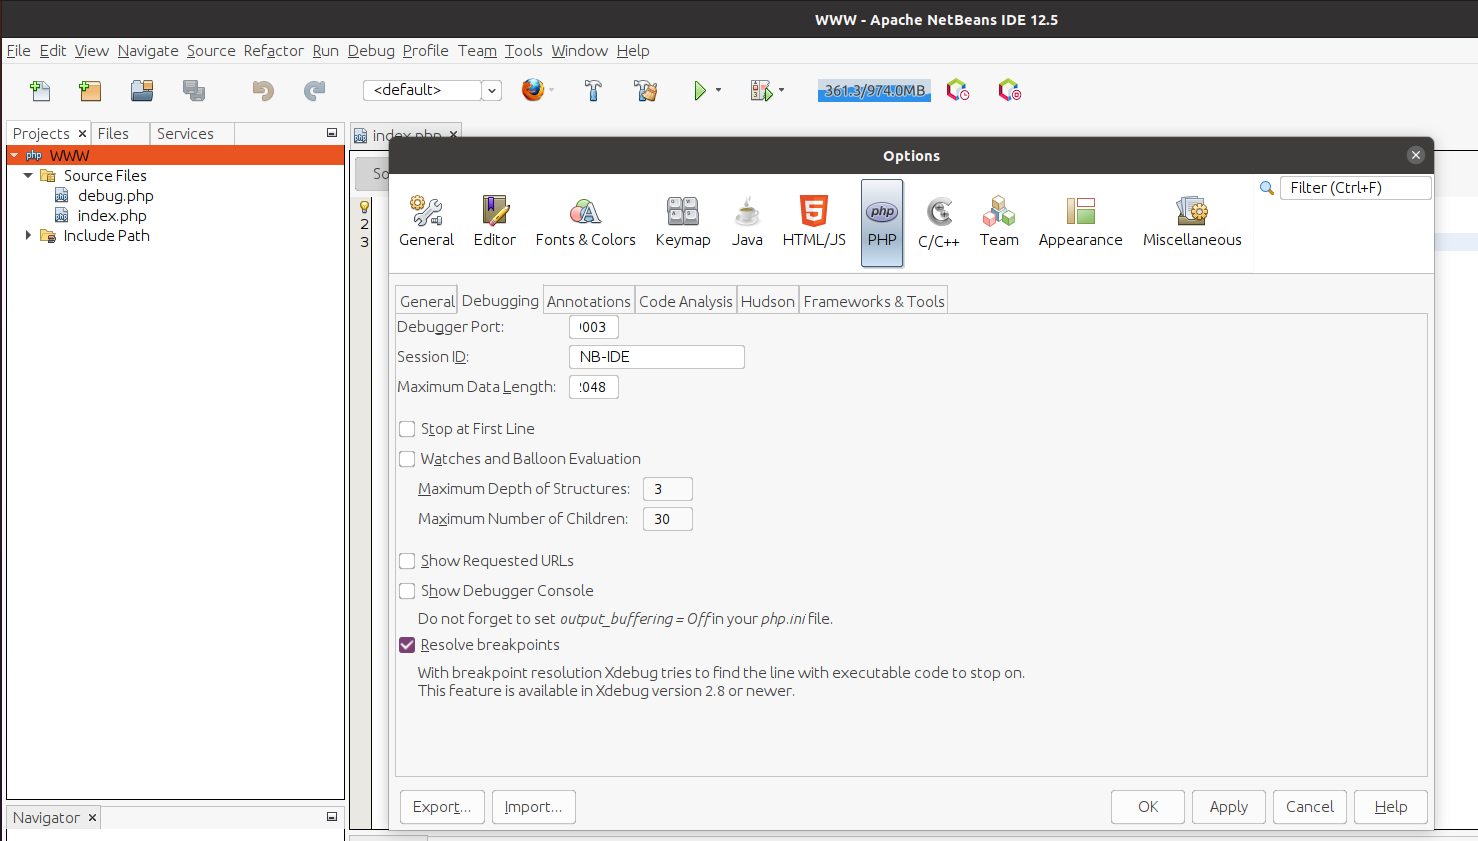The width and height of the screenshot is (1478, 841).
Task: Click the Apply button
Action: tap(1228, 807)
